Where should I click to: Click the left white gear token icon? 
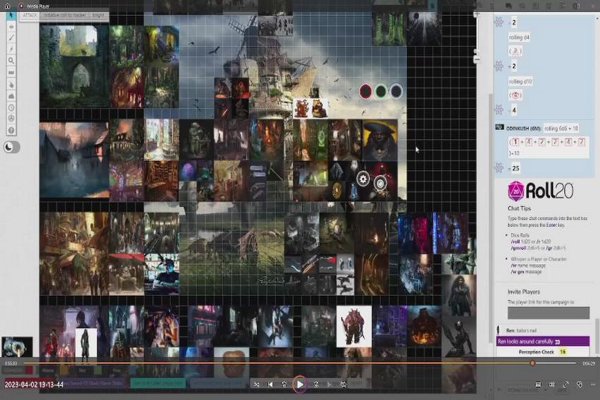(363, 178)
